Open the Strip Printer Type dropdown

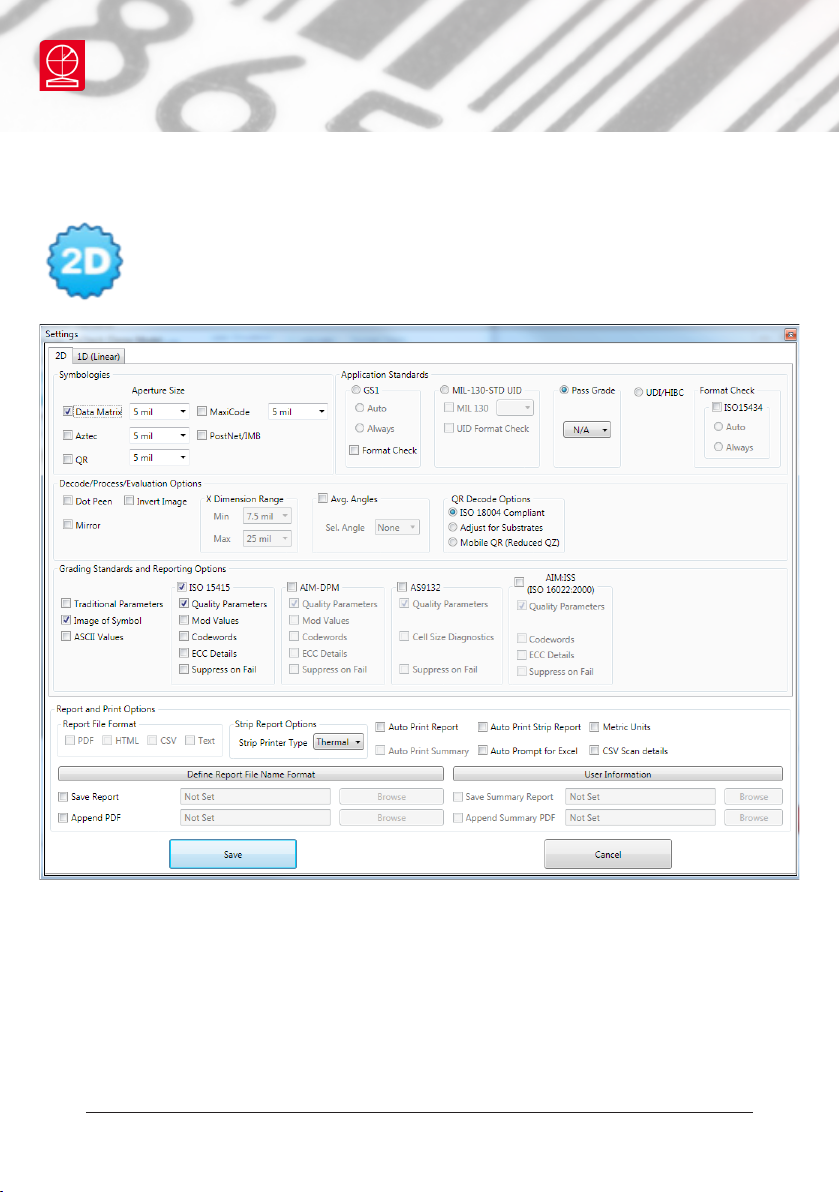(339, 742)
